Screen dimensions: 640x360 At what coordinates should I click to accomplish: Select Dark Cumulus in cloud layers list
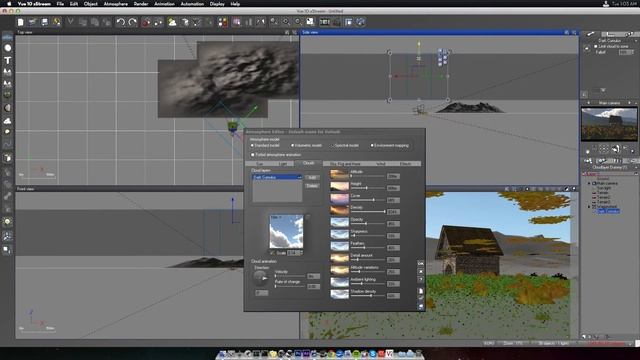coord(277,177)
